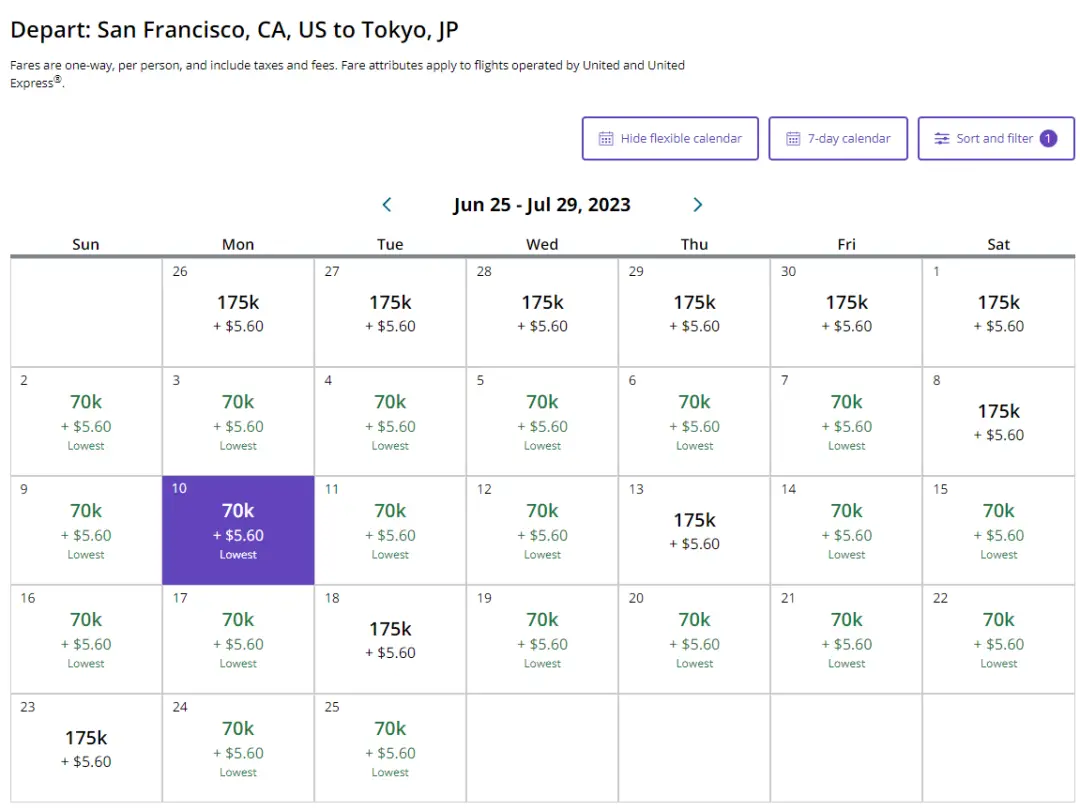1080x811 pixels.
Task: Choose July 12 lowest fare 70k
Action: 543,531
